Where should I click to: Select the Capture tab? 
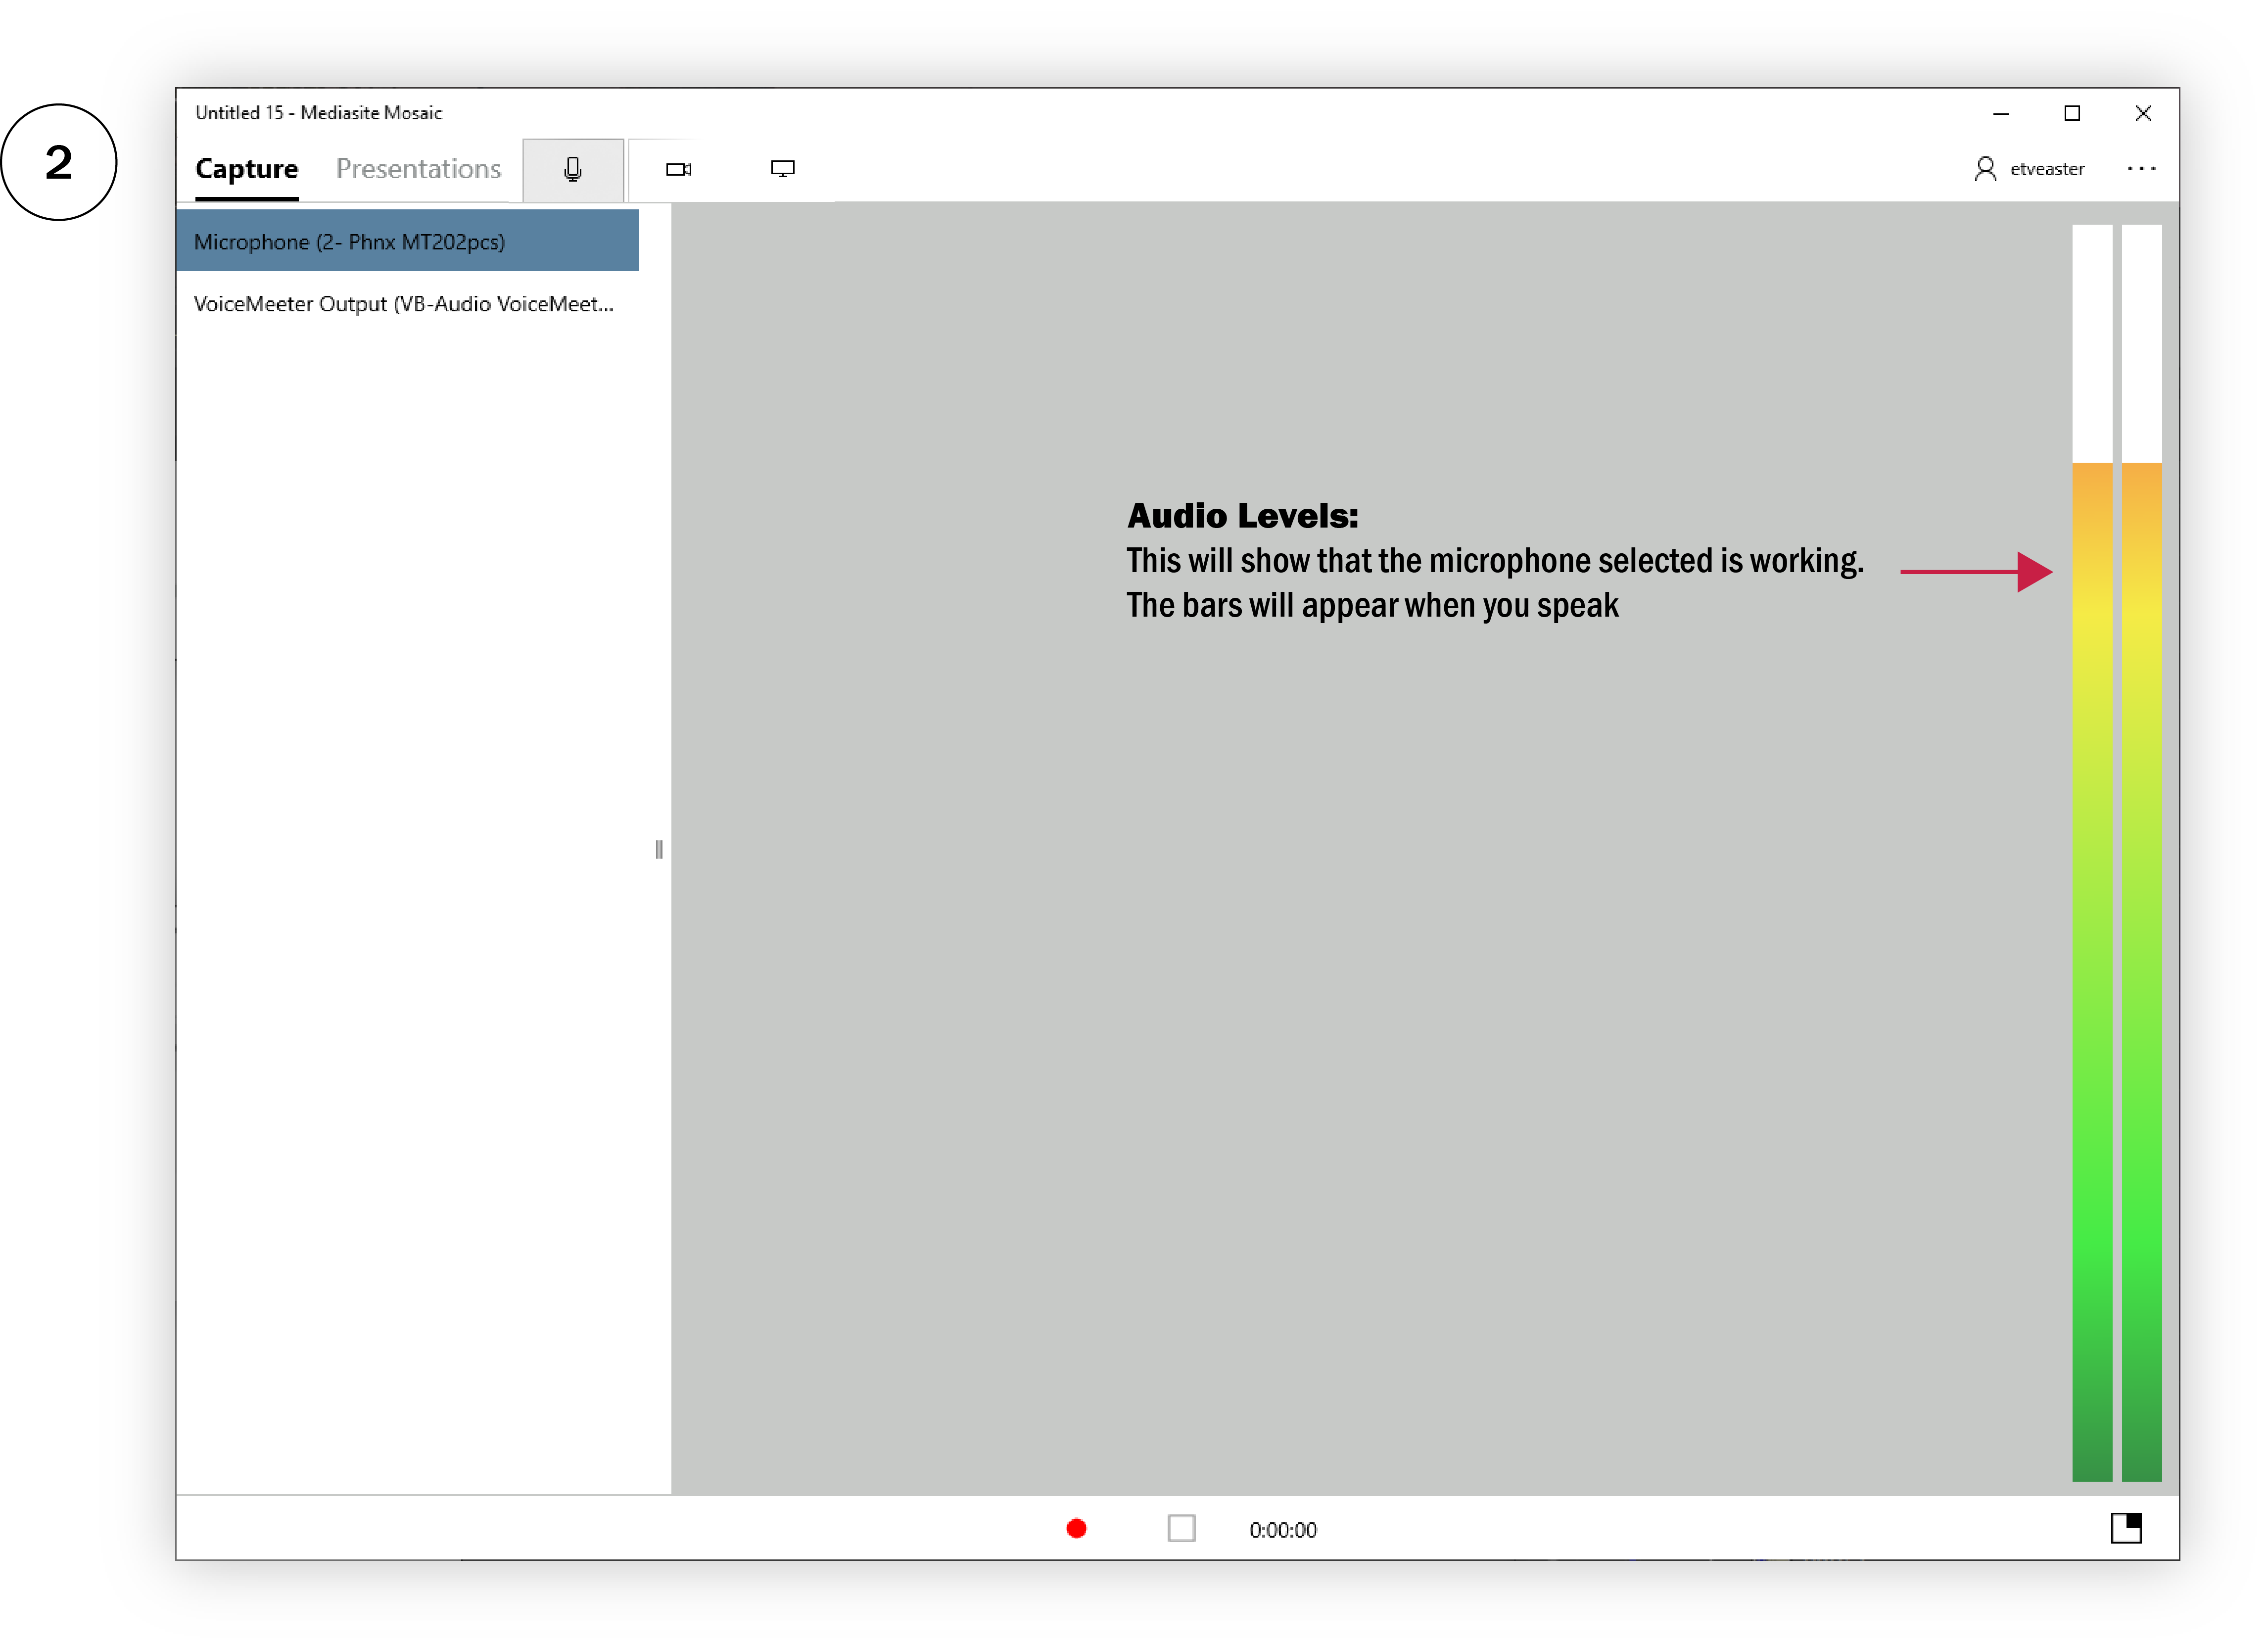246,169
